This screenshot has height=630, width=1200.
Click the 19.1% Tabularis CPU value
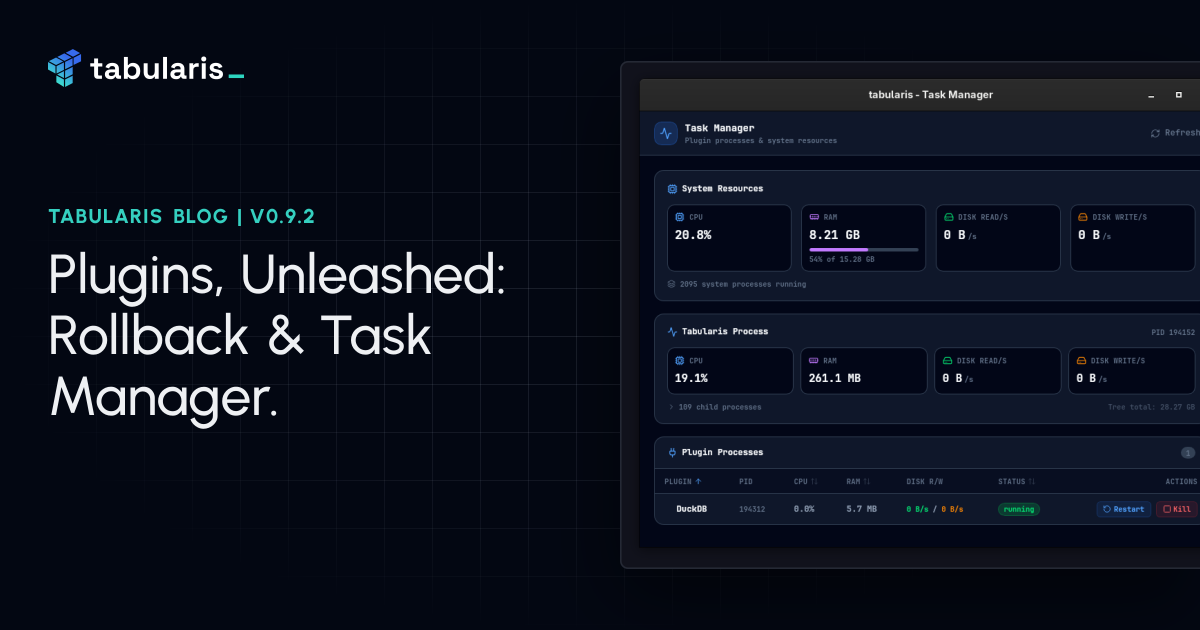(x=691, y=378)
